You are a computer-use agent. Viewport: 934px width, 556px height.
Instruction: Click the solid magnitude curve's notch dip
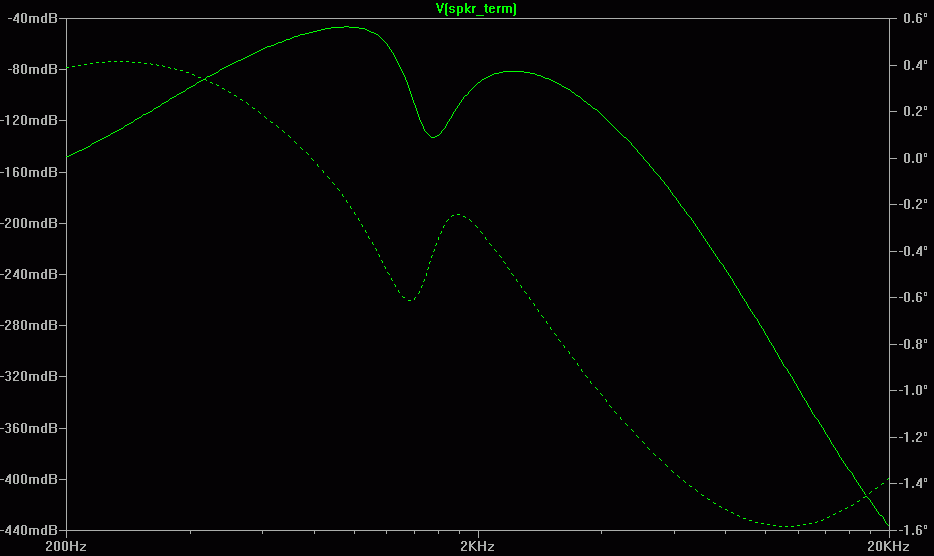tap(433, 137)
